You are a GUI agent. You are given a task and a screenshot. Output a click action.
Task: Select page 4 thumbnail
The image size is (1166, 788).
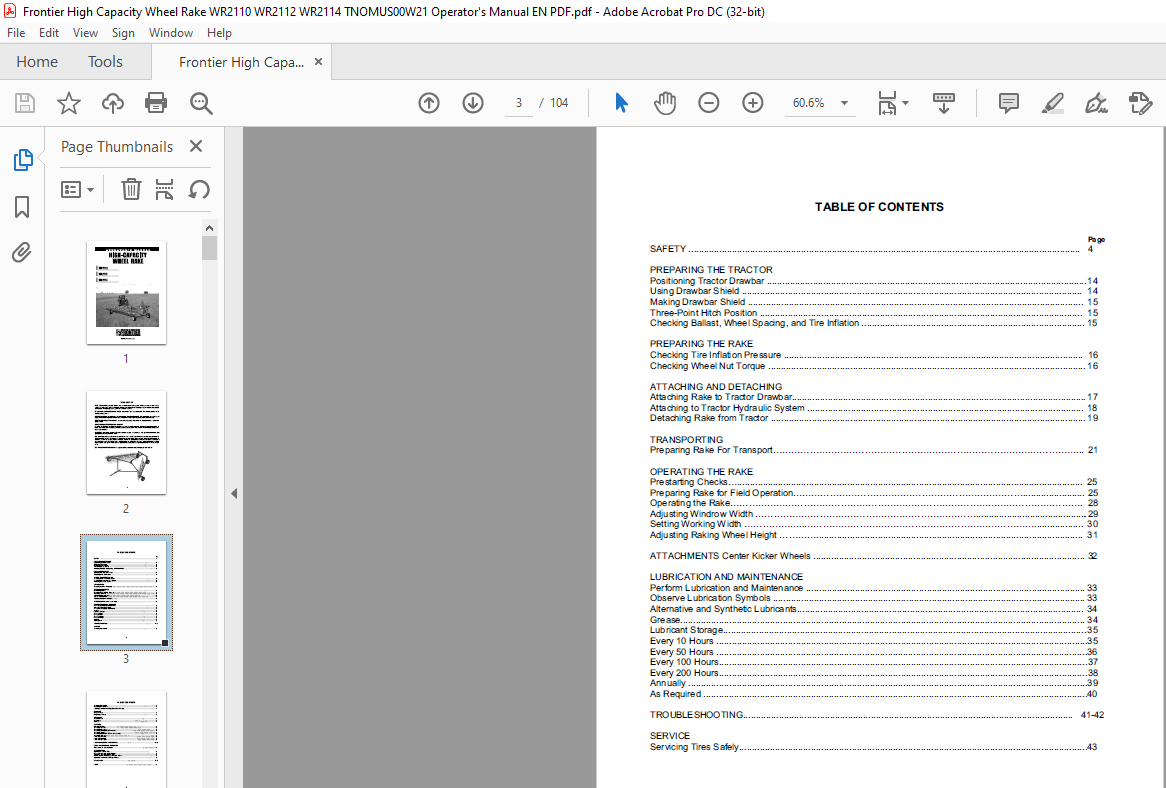[126, 739]
